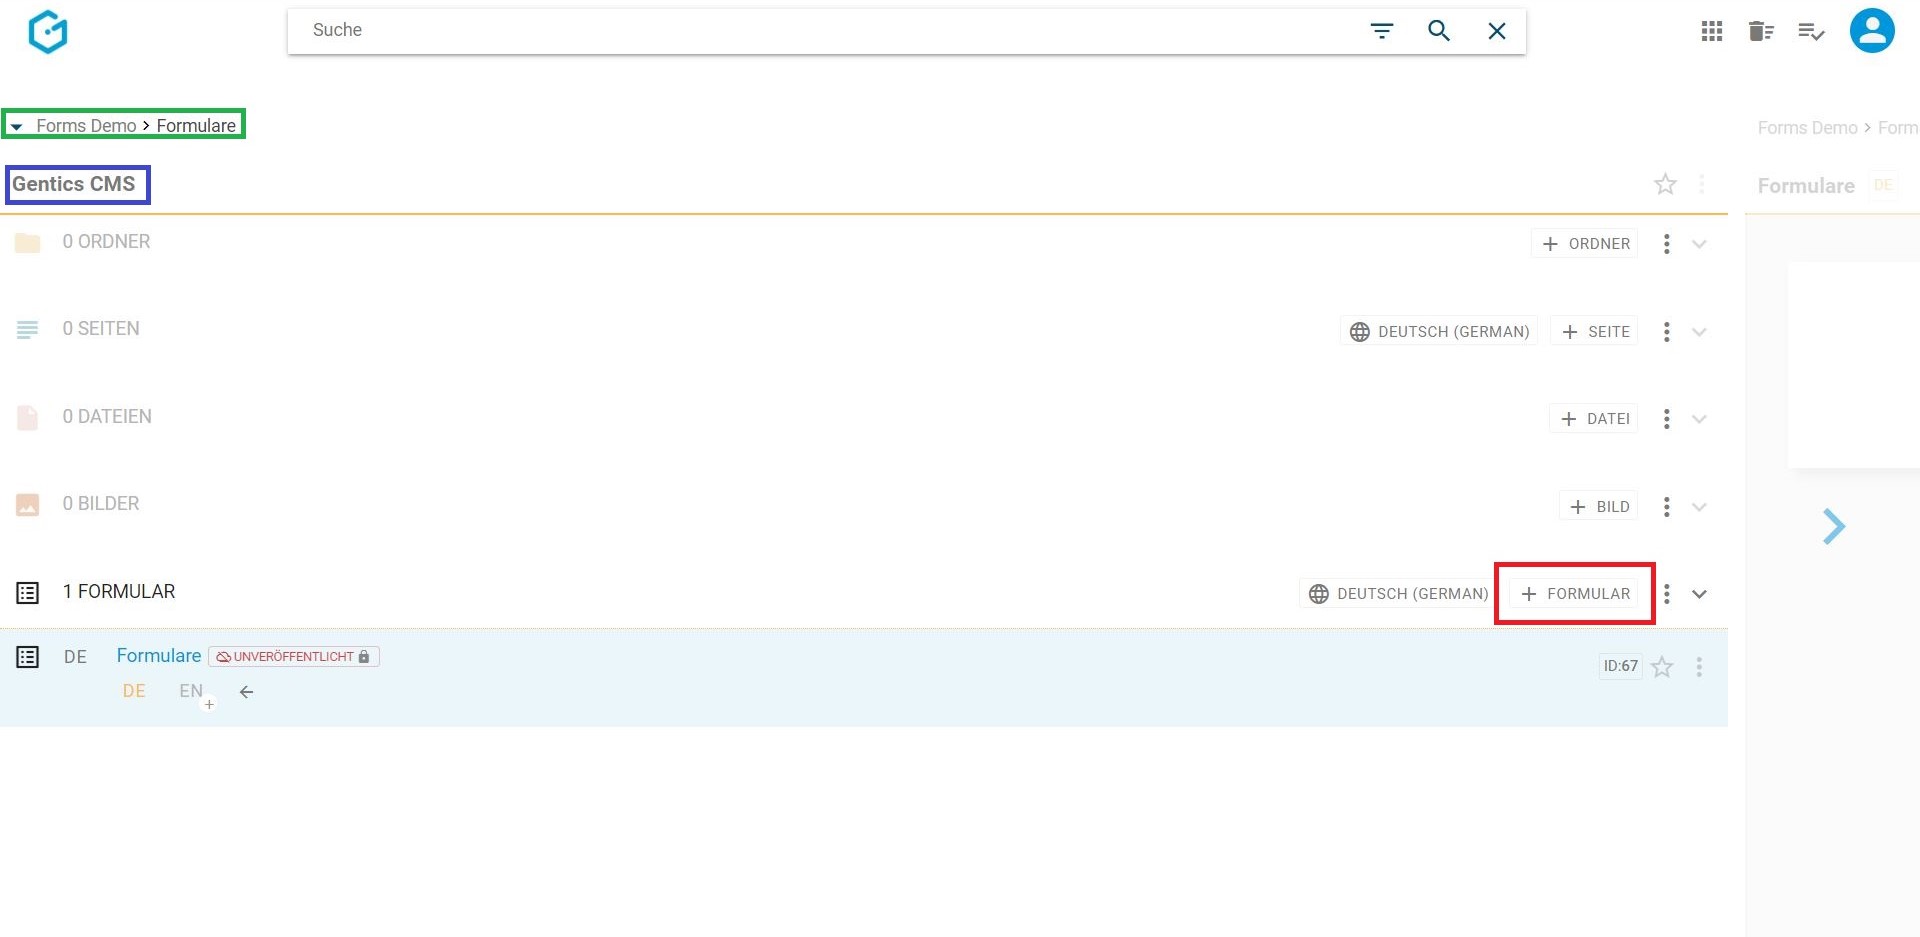Open three-dot menu in Ordner row
Viewport: 1920px width, 937px height.
click(1666, 244)
